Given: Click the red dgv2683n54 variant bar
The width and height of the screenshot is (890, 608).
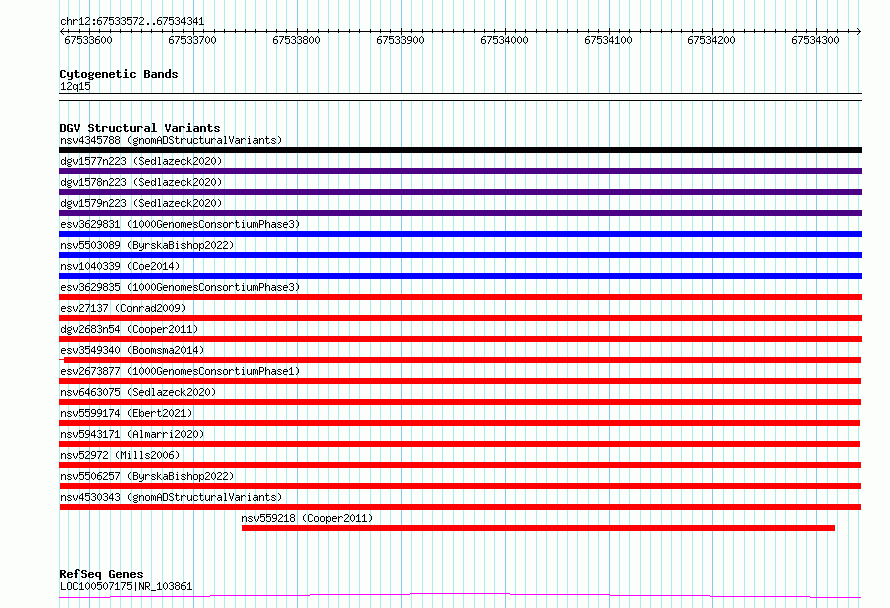Looking at the screenshot, I should [x=460, y=339].
